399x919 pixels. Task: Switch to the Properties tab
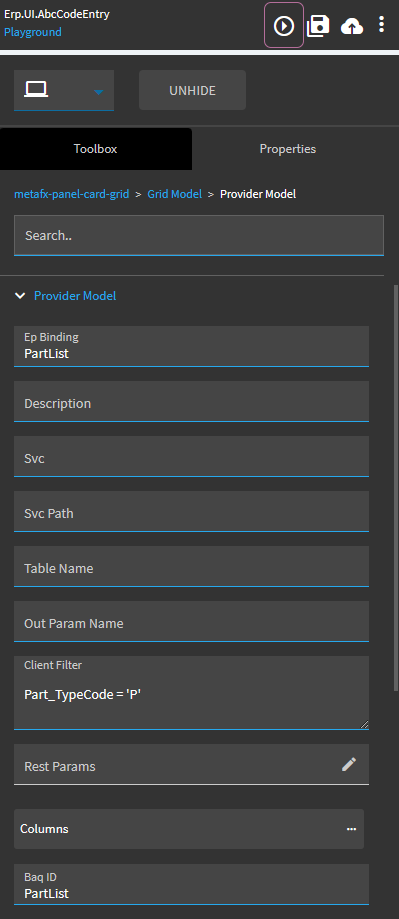[x=288, y=149]
